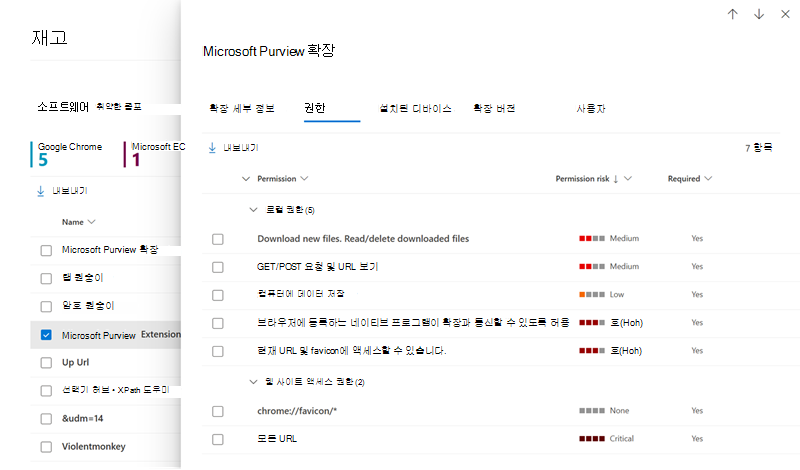Check the first Microsoft Purview 확장 checkbox
Viewport: 800px width, 470px height.
coord(46,250)
